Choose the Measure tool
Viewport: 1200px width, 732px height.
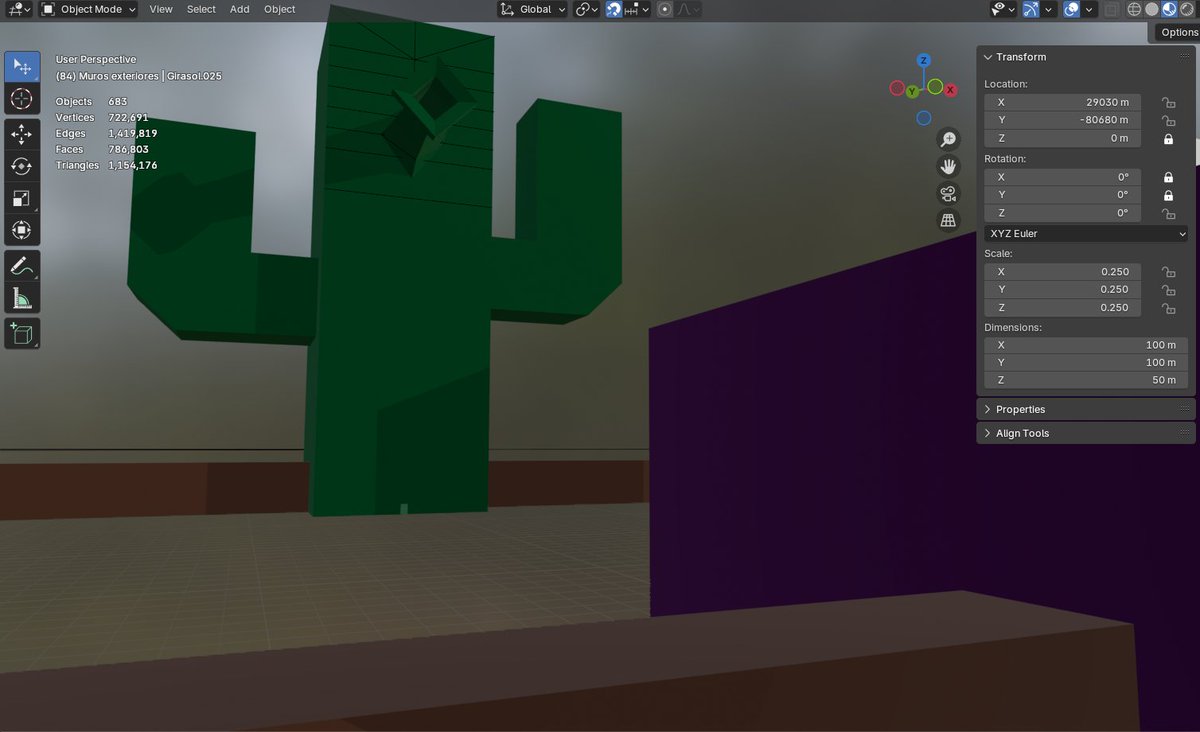click(x=22, y=298)
